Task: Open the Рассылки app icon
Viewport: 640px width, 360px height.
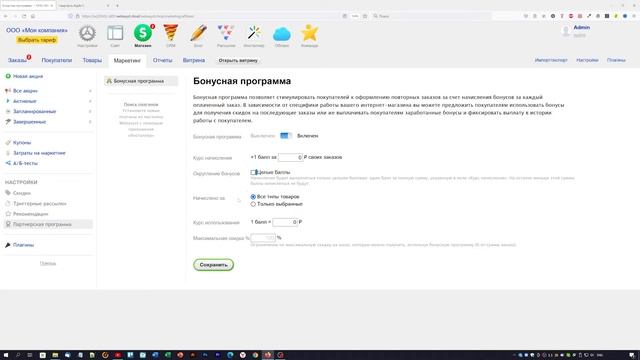Action: [226, 33]
